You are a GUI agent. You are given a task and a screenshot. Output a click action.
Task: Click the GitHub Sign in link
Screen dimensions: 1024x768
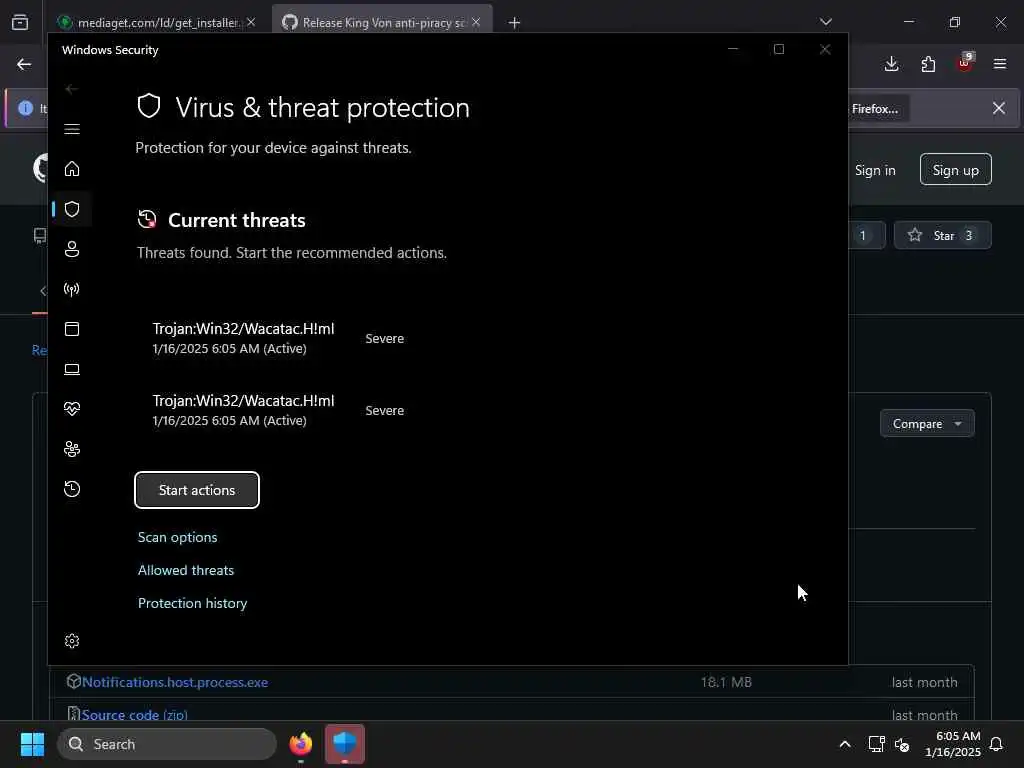(875, 170)
